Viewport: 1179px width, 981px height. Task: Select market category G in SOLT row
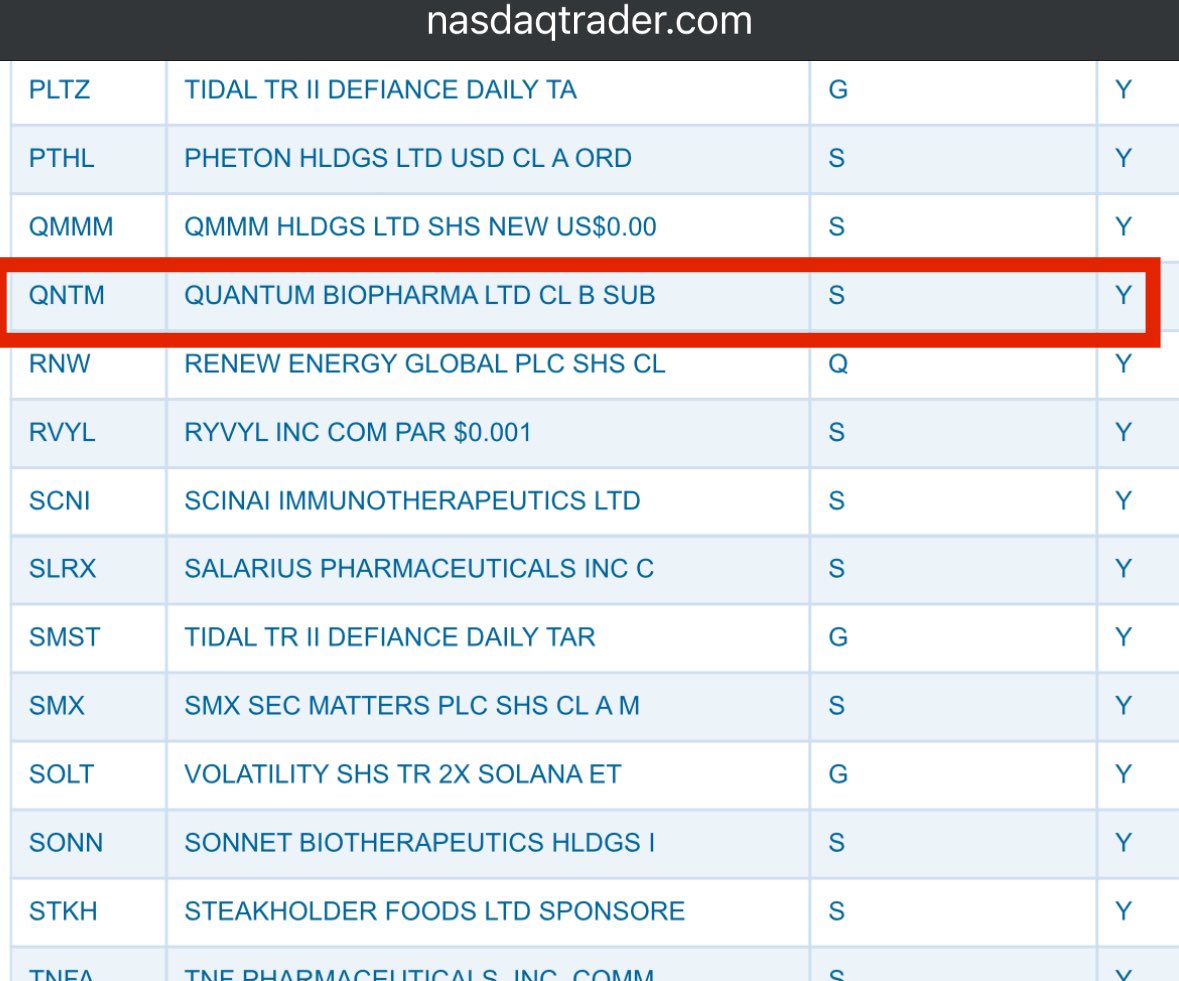coord(838,774)
